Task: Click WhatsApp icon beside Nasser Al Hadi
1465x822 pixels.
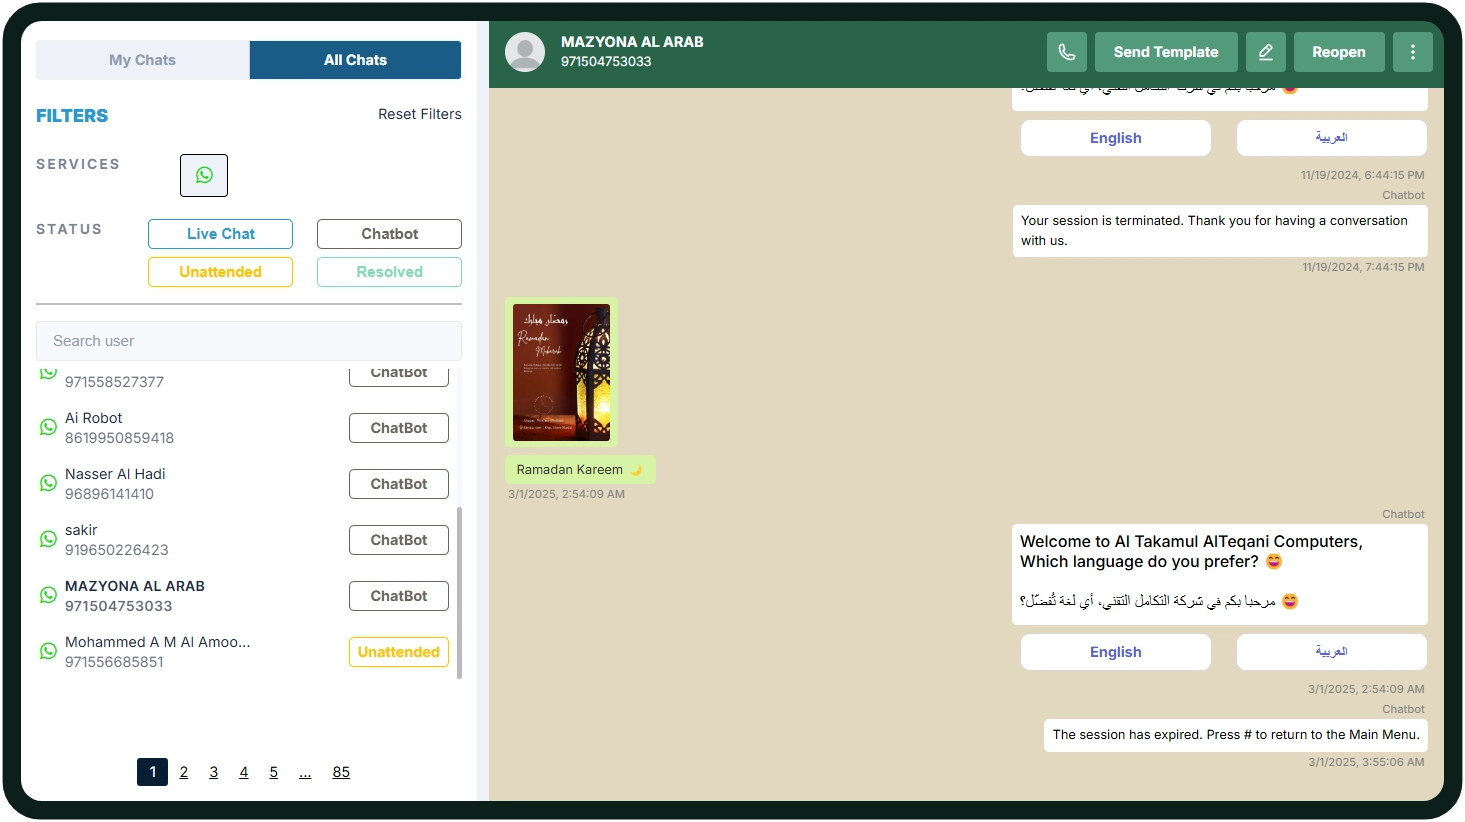Action: pyautogui.click(x=48, y=483)
